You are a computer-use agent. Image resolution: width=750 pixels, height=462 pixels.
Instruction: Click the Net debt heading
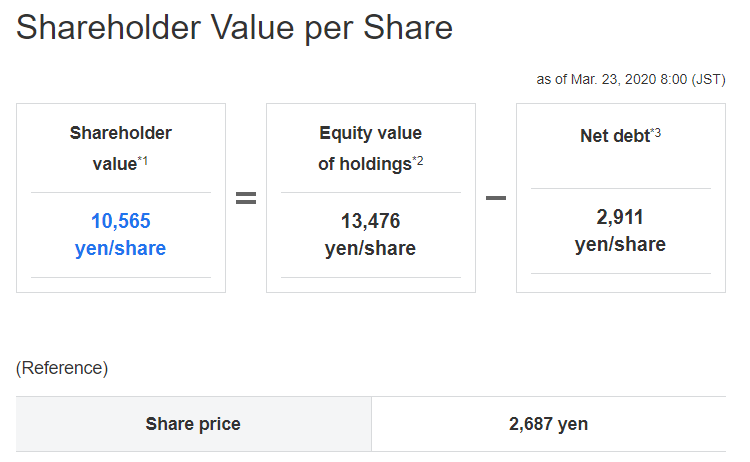(x=614, y=135)
